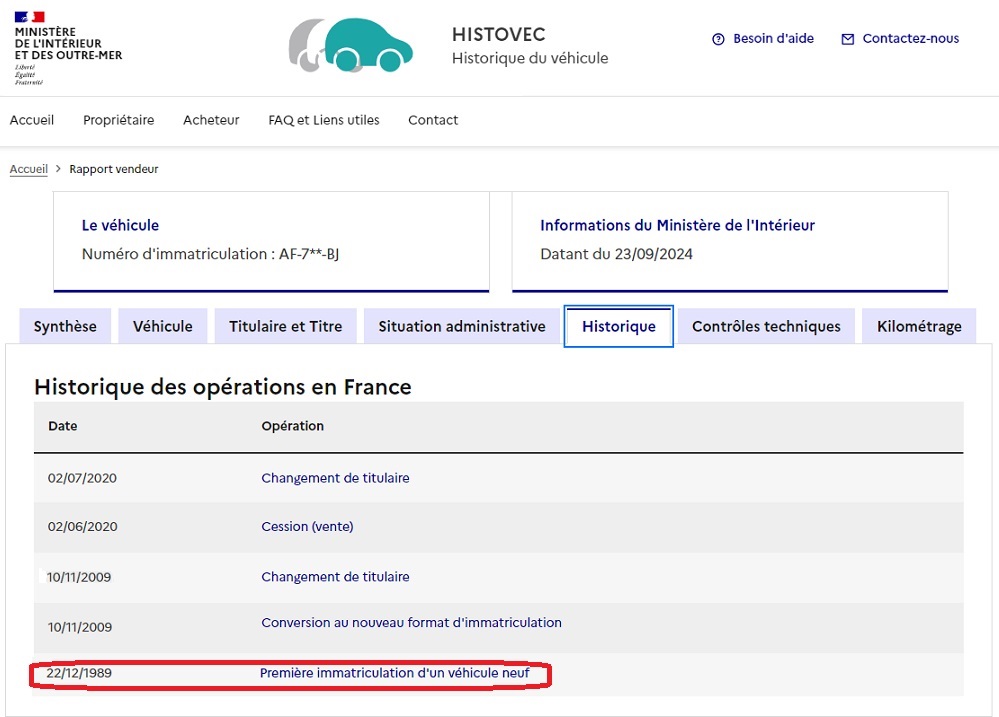The image size is (999, 717).
Task: Select the Historique tab
Action: click(619, 326)
